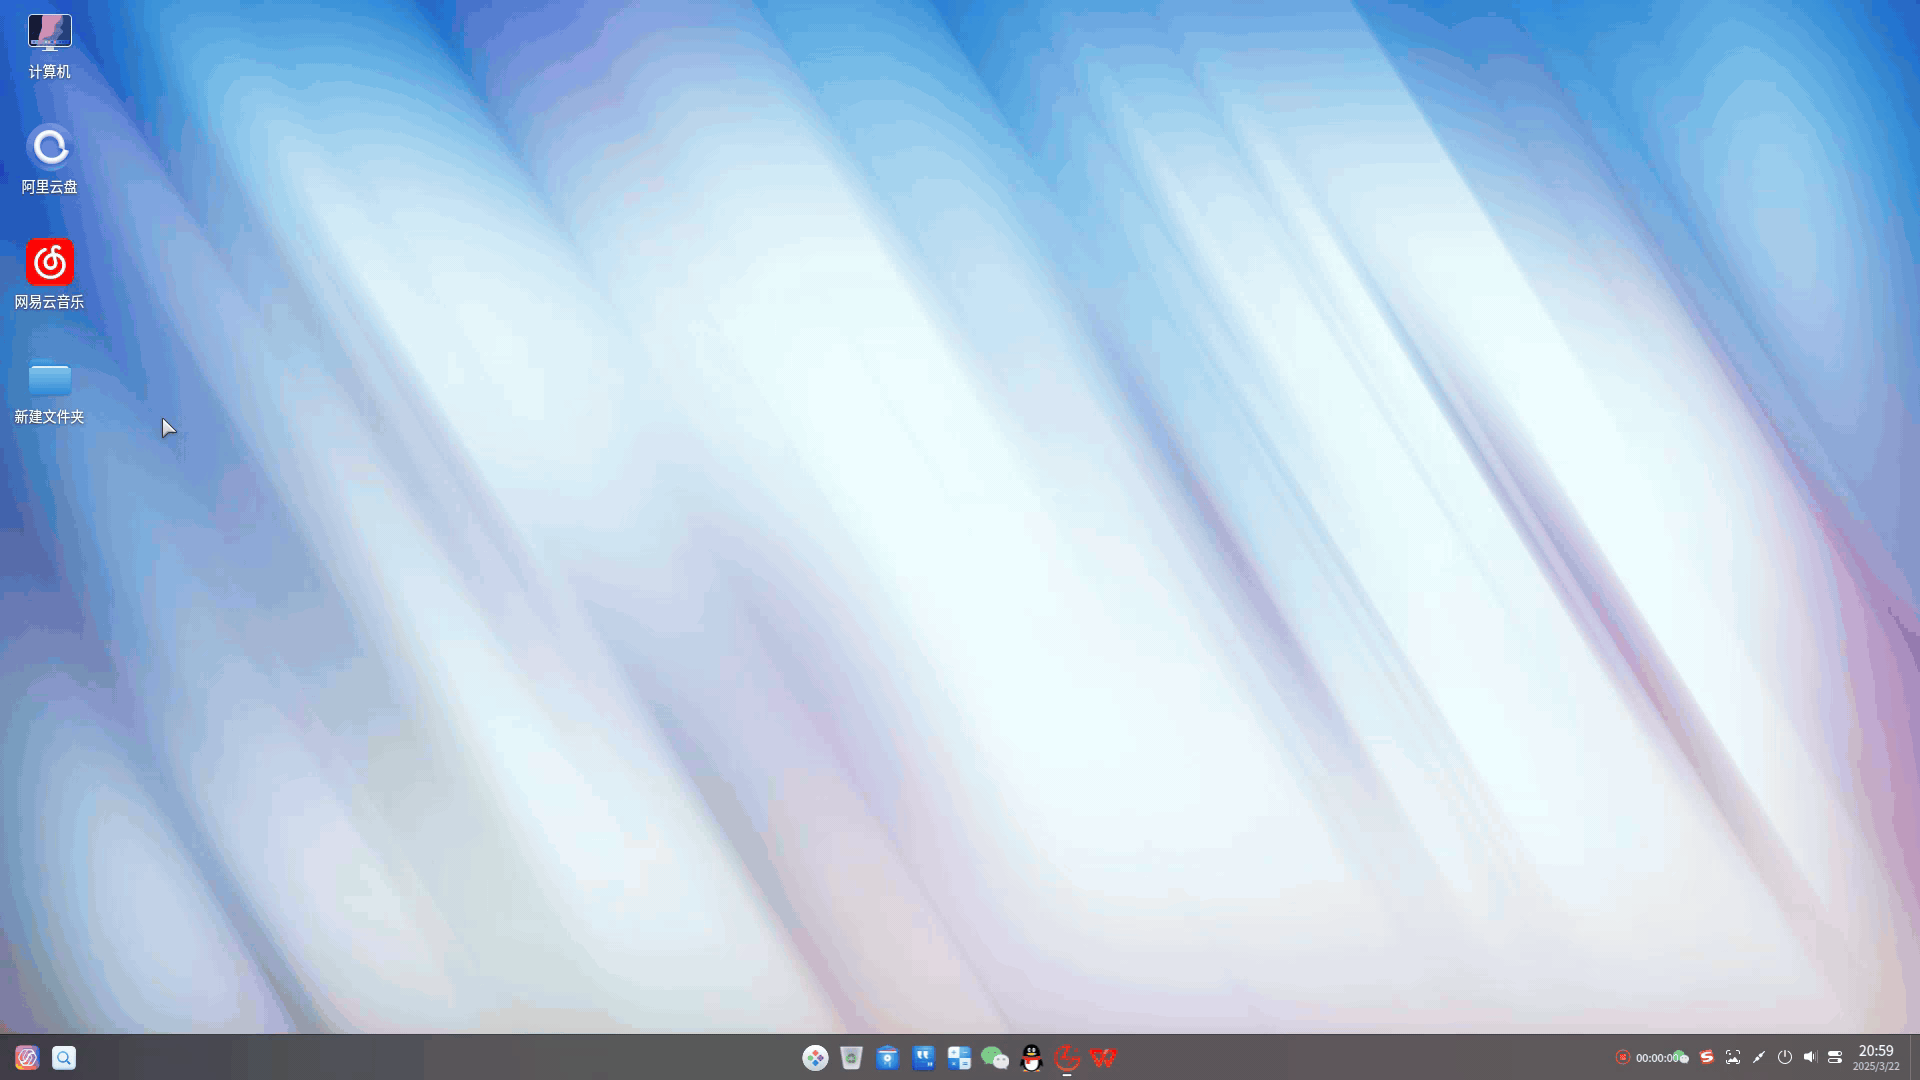Select the 阿里云盘 desktop icon
Image resolution: width=1920 pixels, height=1080 pixels.
49,160
